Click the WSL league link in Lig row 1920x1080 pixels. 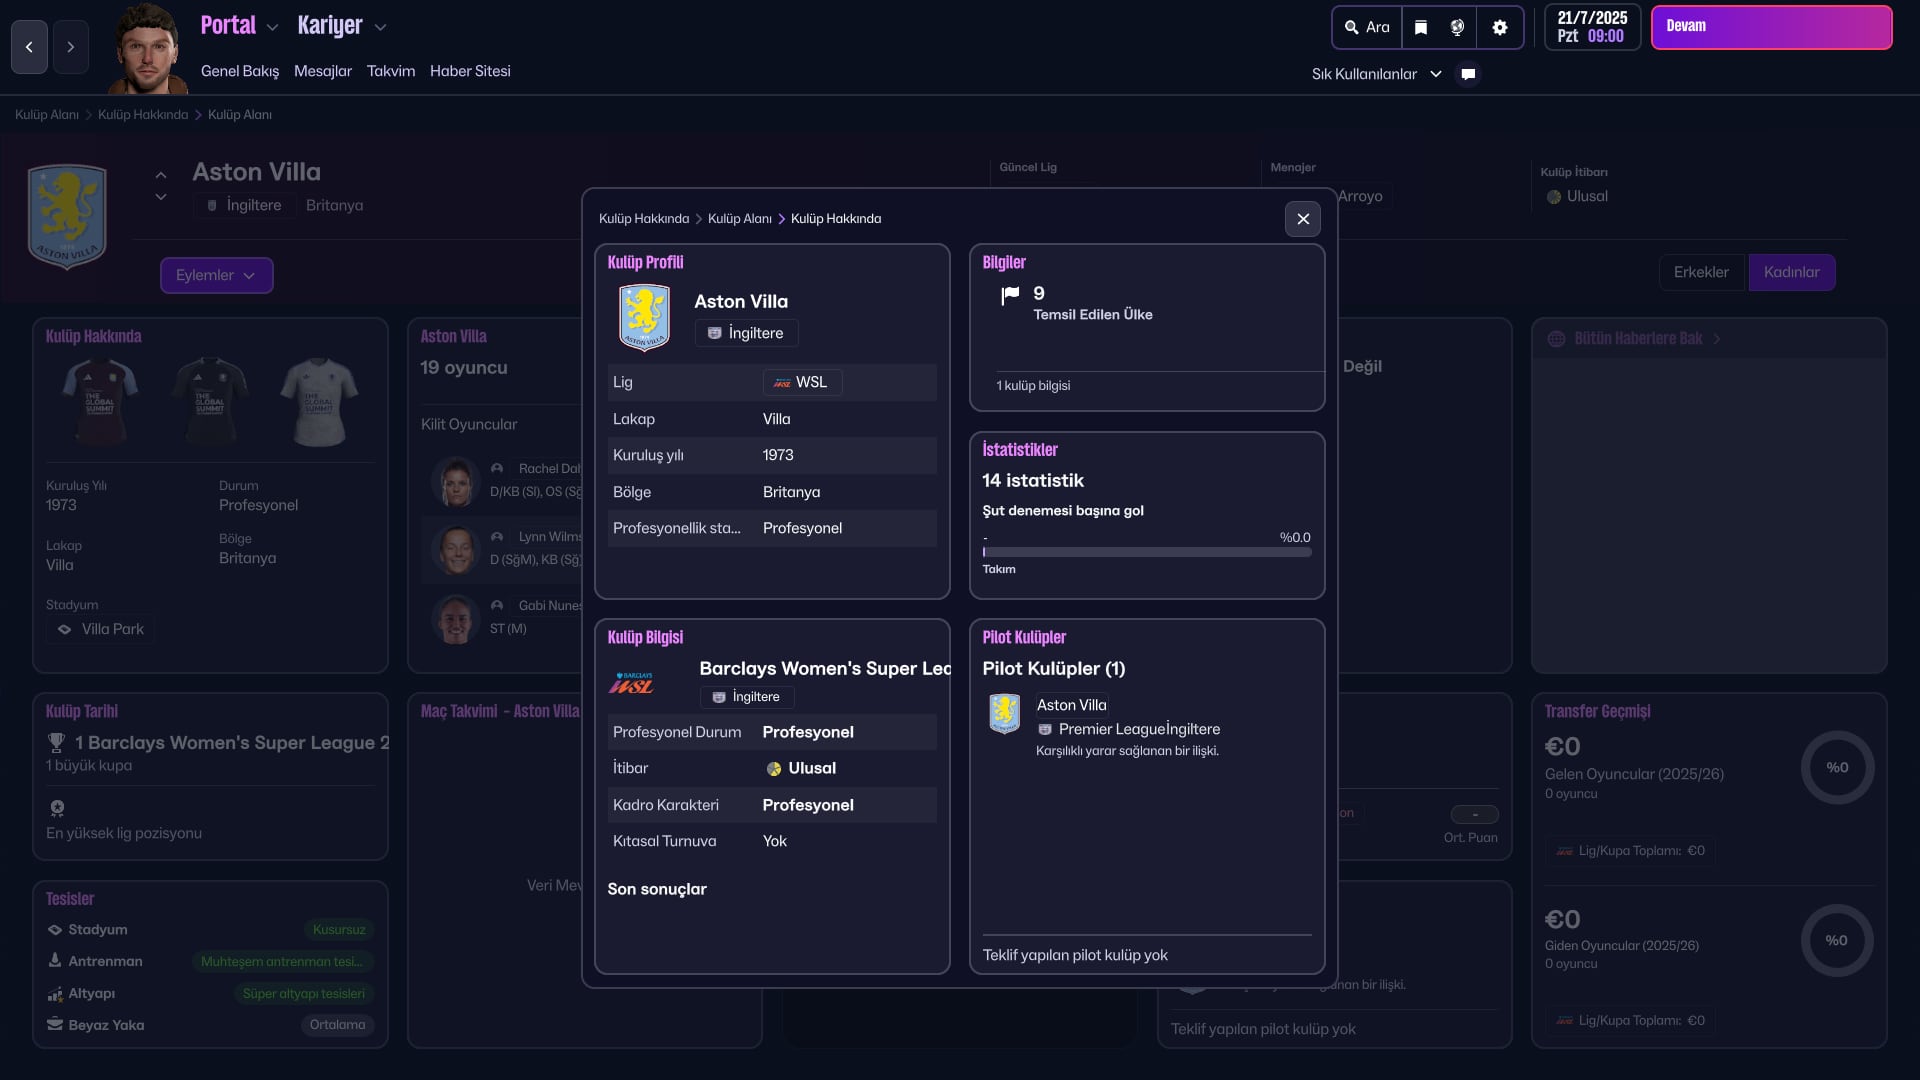[802, 382]
